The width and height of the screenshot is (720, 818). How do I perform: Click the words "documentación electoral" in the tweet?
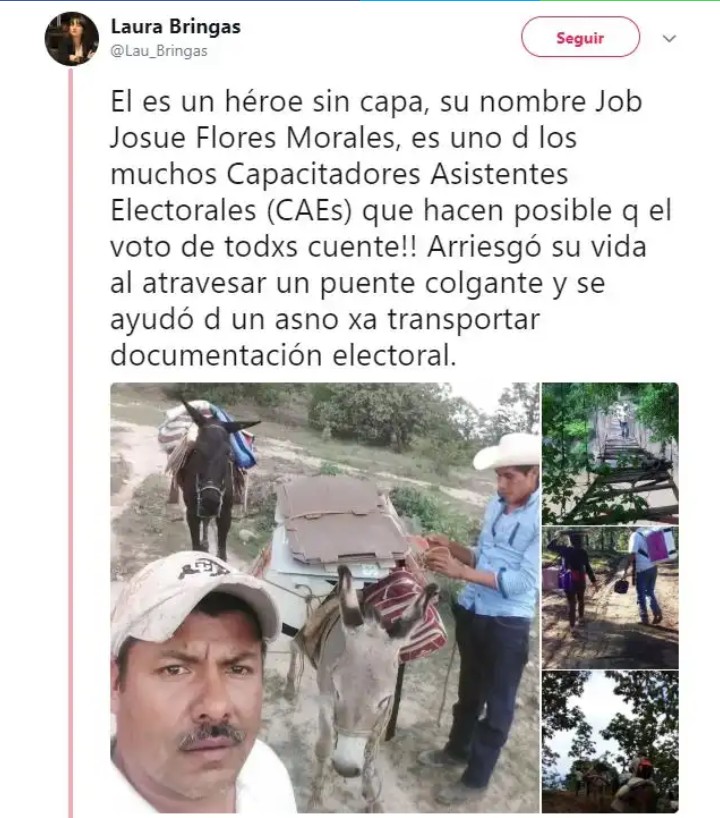pyautogui.click(x=283, y=356)
